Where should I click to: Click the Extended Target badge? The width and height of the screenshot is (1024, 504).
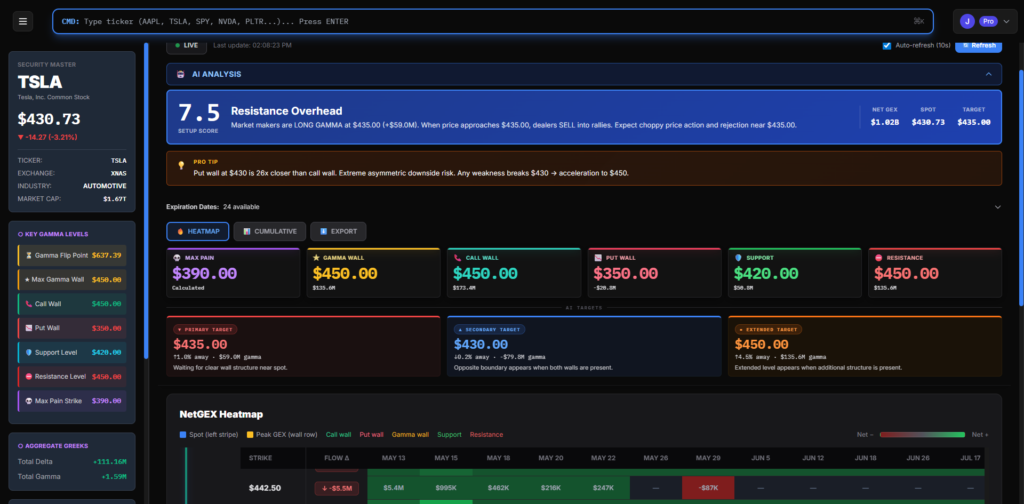769,330
